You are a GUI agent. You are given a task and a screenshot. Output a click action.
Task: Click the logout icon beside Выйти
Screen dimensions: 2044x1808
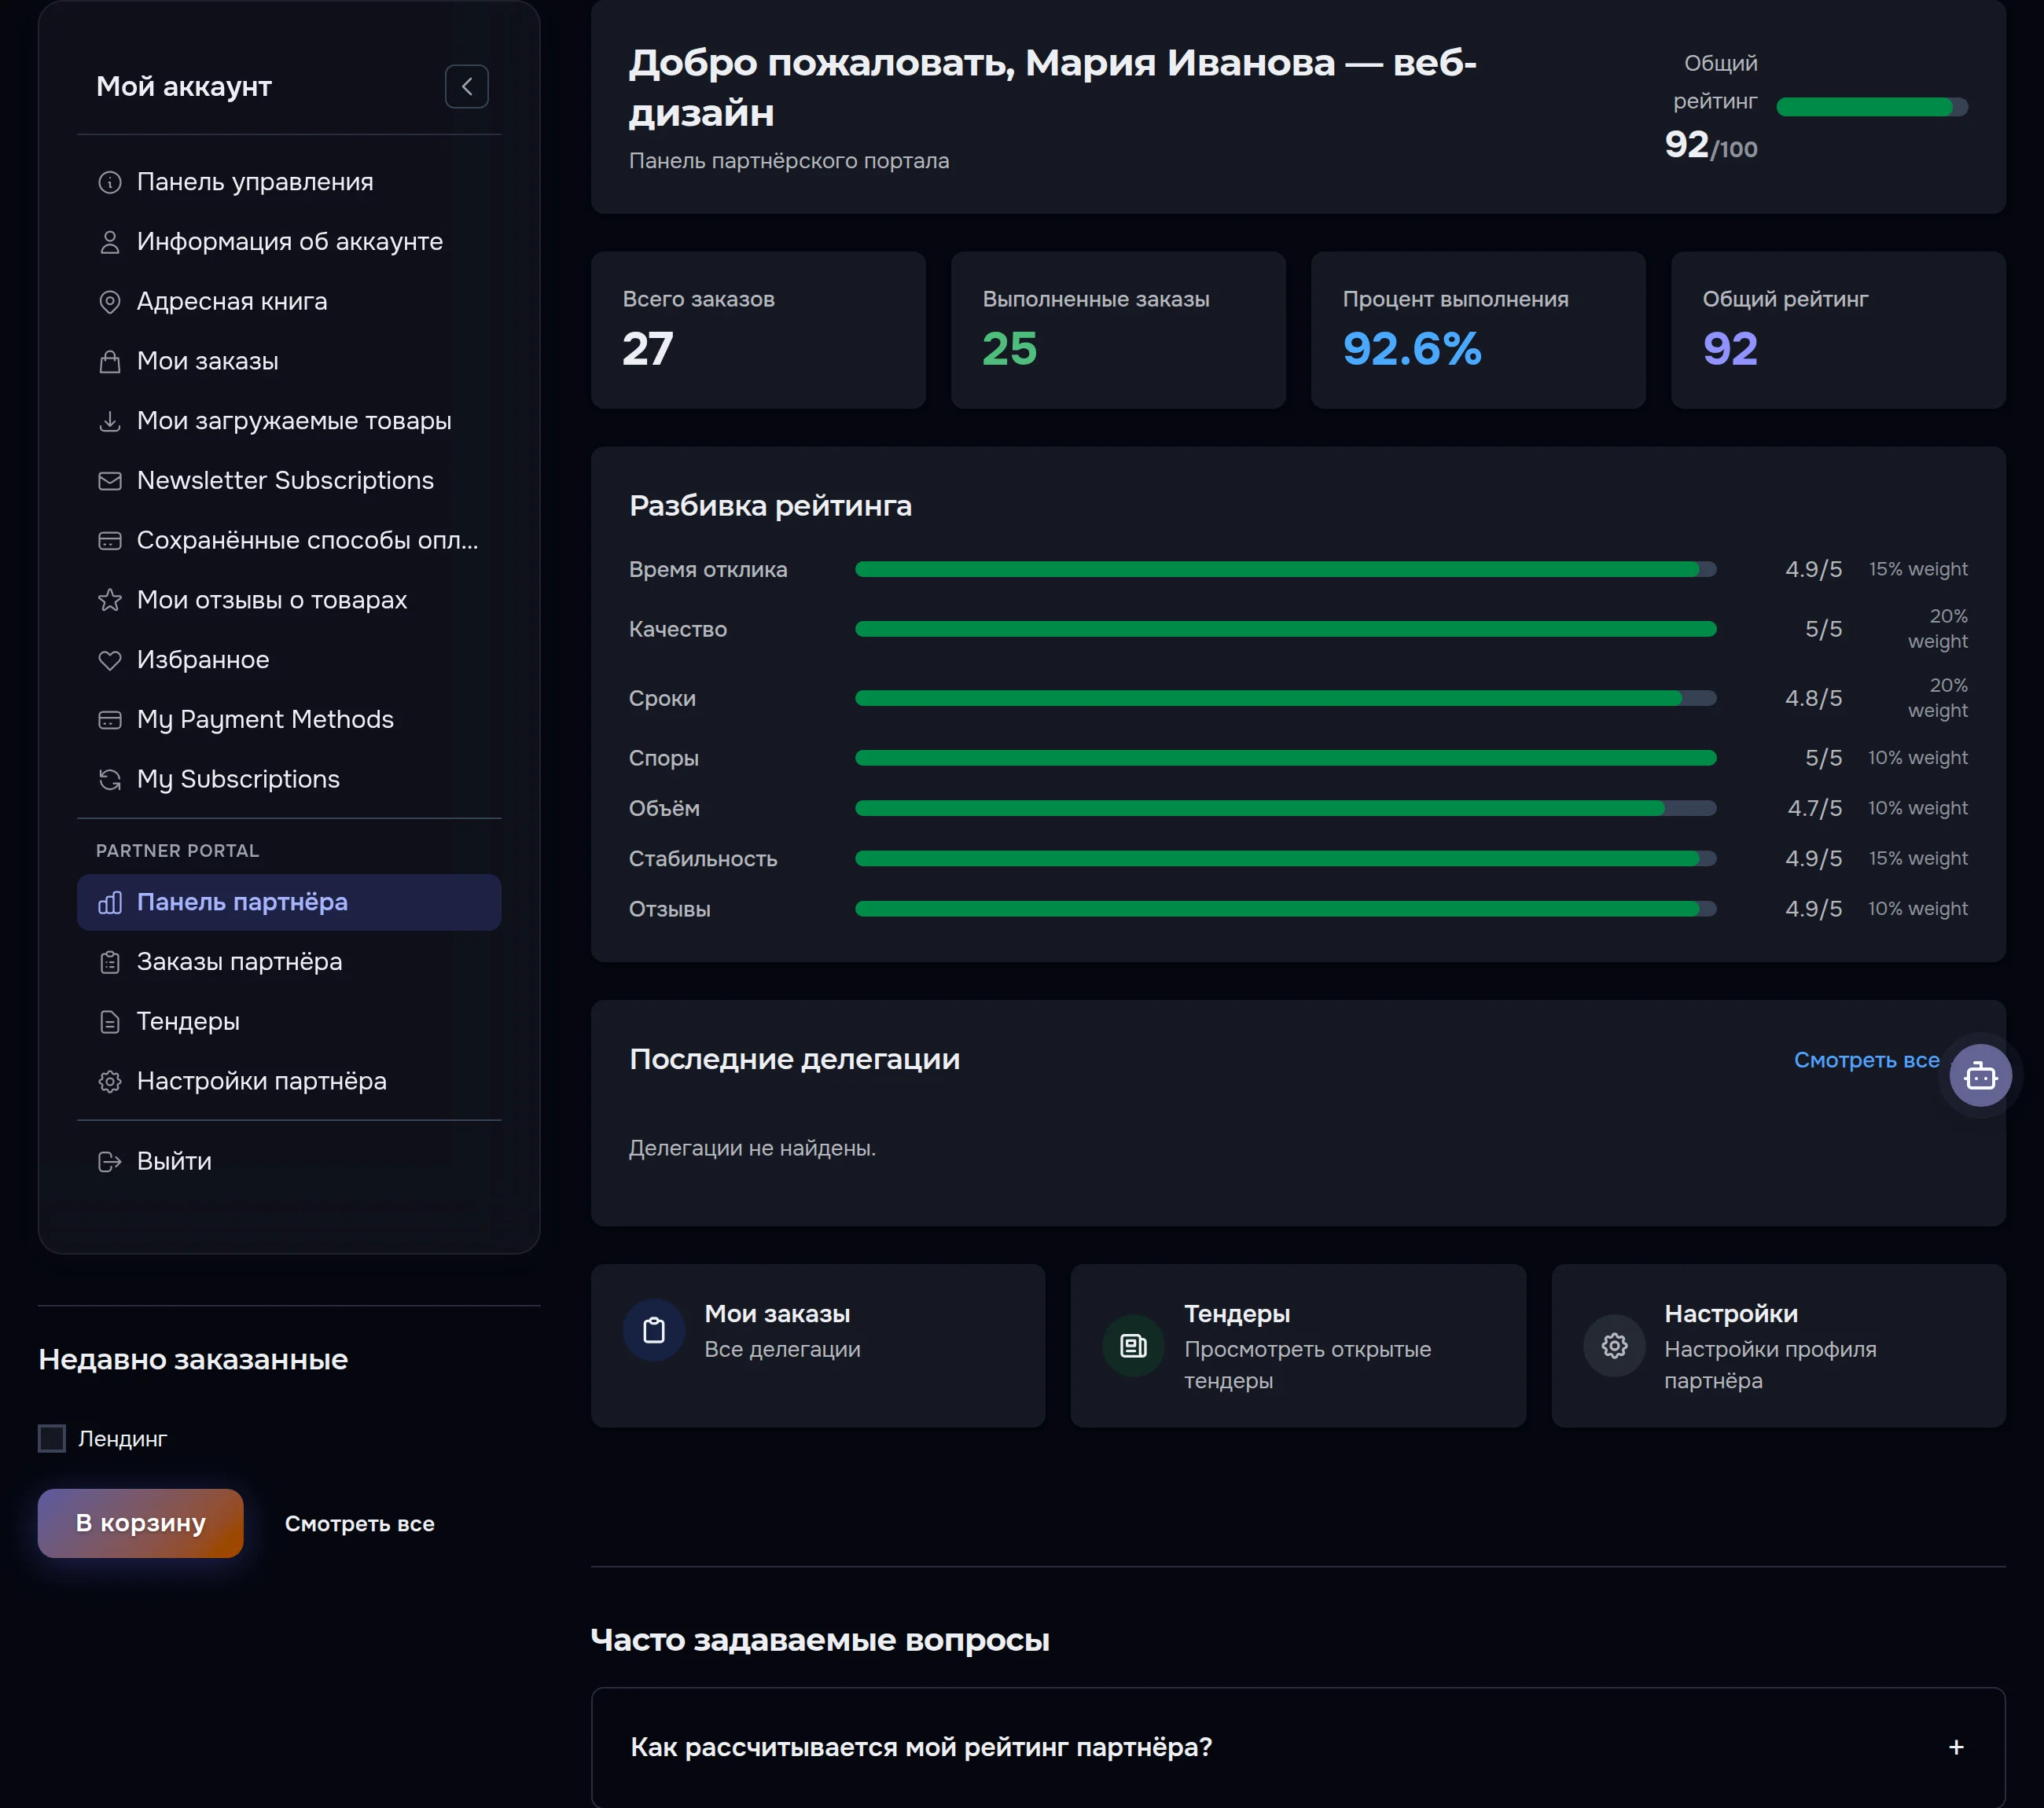[110, 1162]
